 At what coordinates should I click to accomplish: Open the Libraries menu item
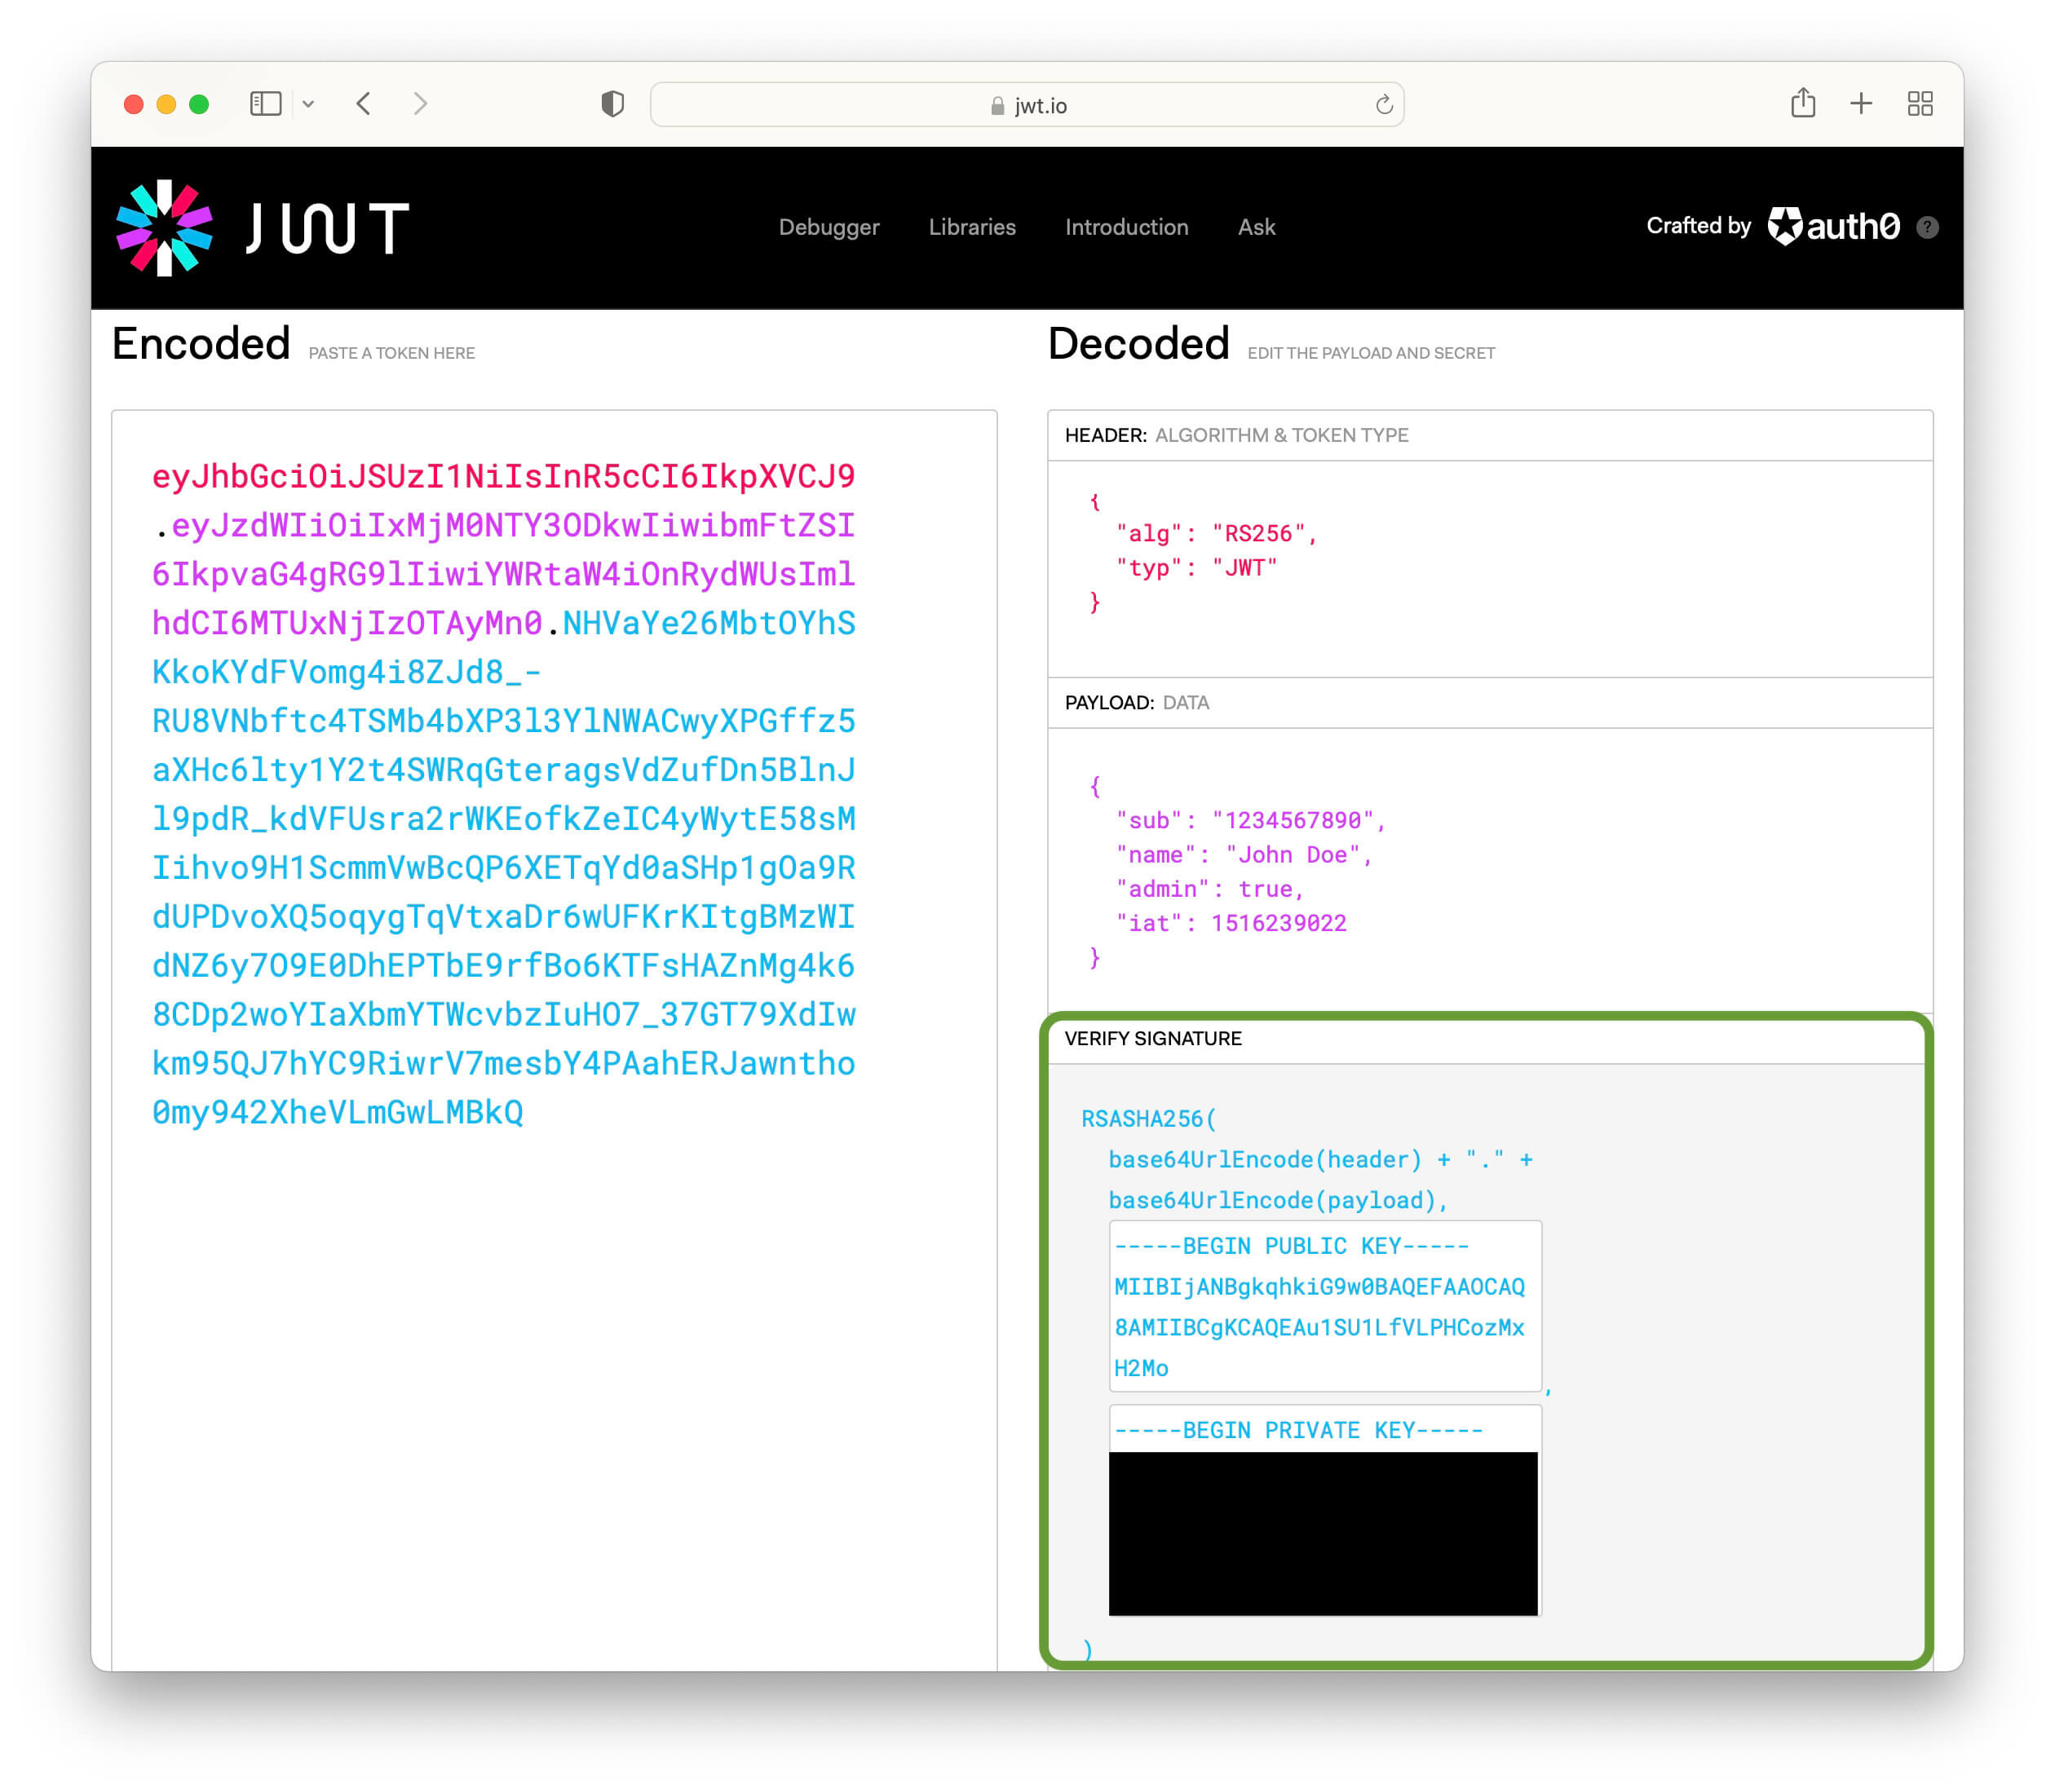pos(972,227)
